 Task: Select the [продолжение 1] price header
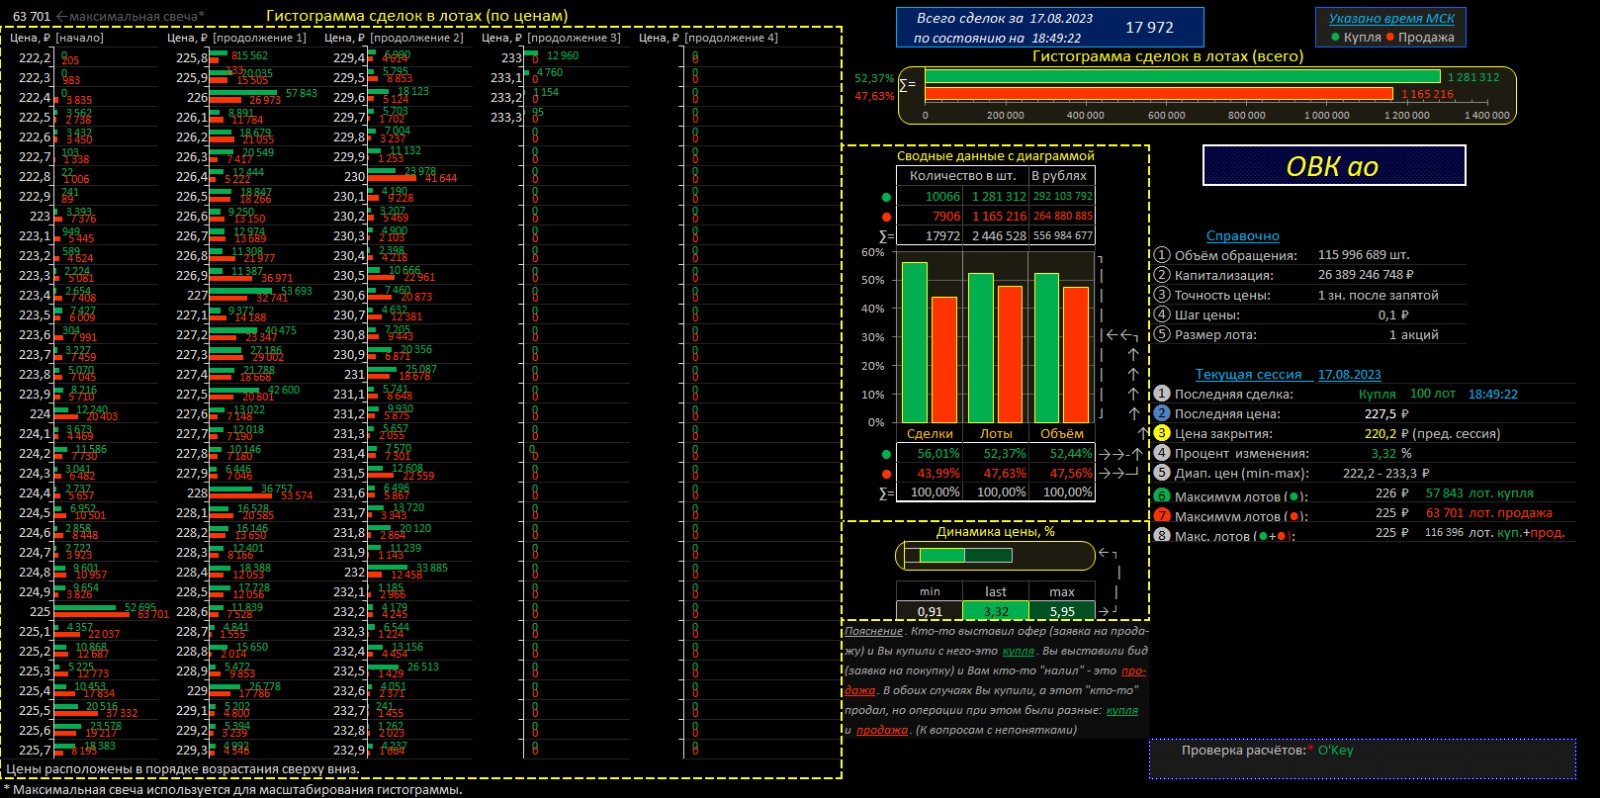point(237,38)
